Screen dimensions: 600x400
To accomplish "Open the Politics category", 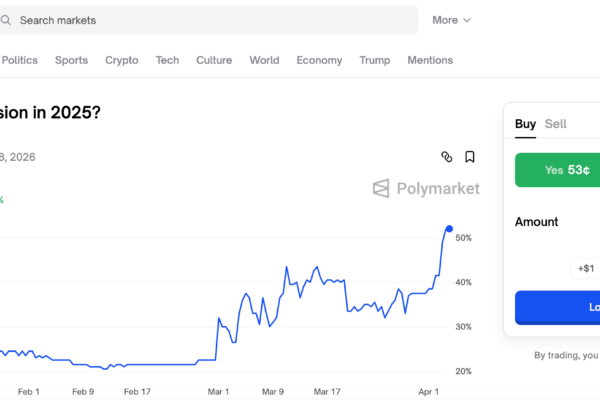I will click(x=20, y=60).
